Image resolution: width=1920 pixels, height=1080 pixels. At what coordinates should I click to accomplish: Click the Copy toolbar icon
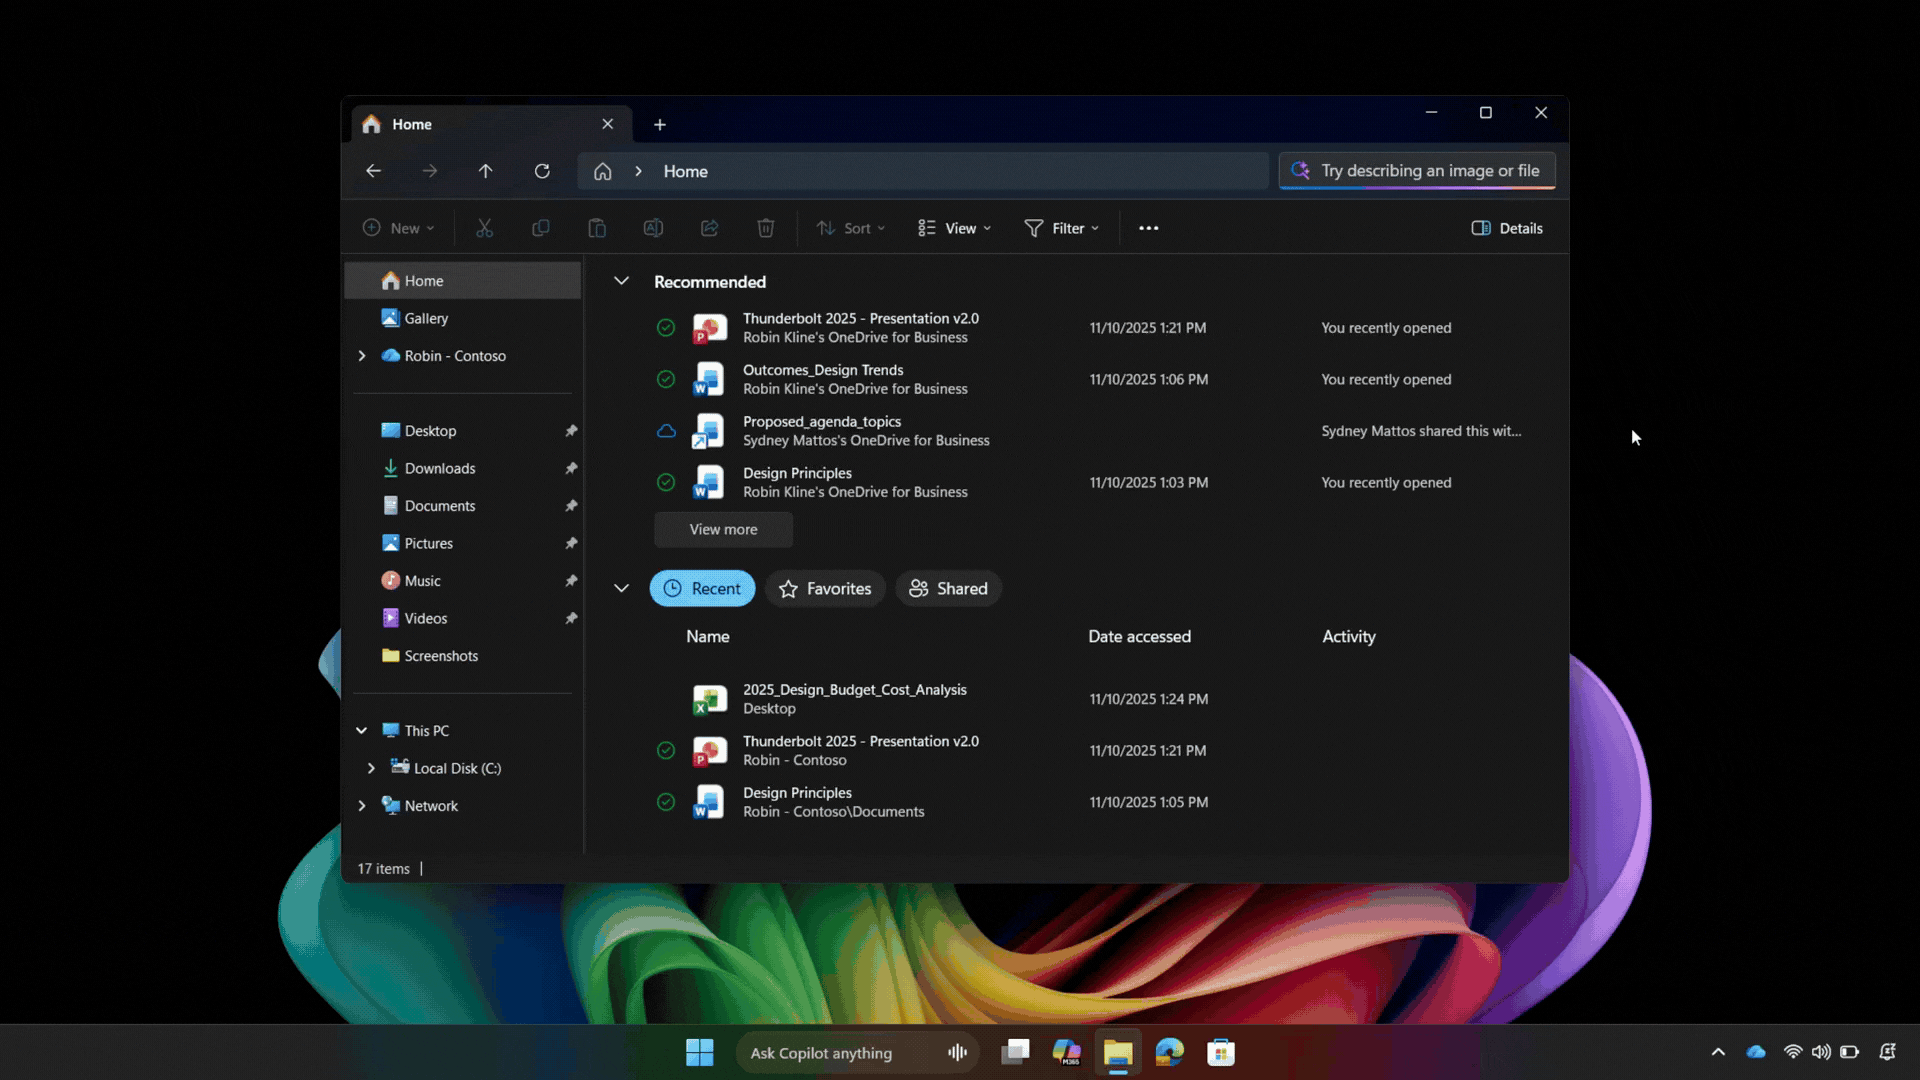click(541, 228)
